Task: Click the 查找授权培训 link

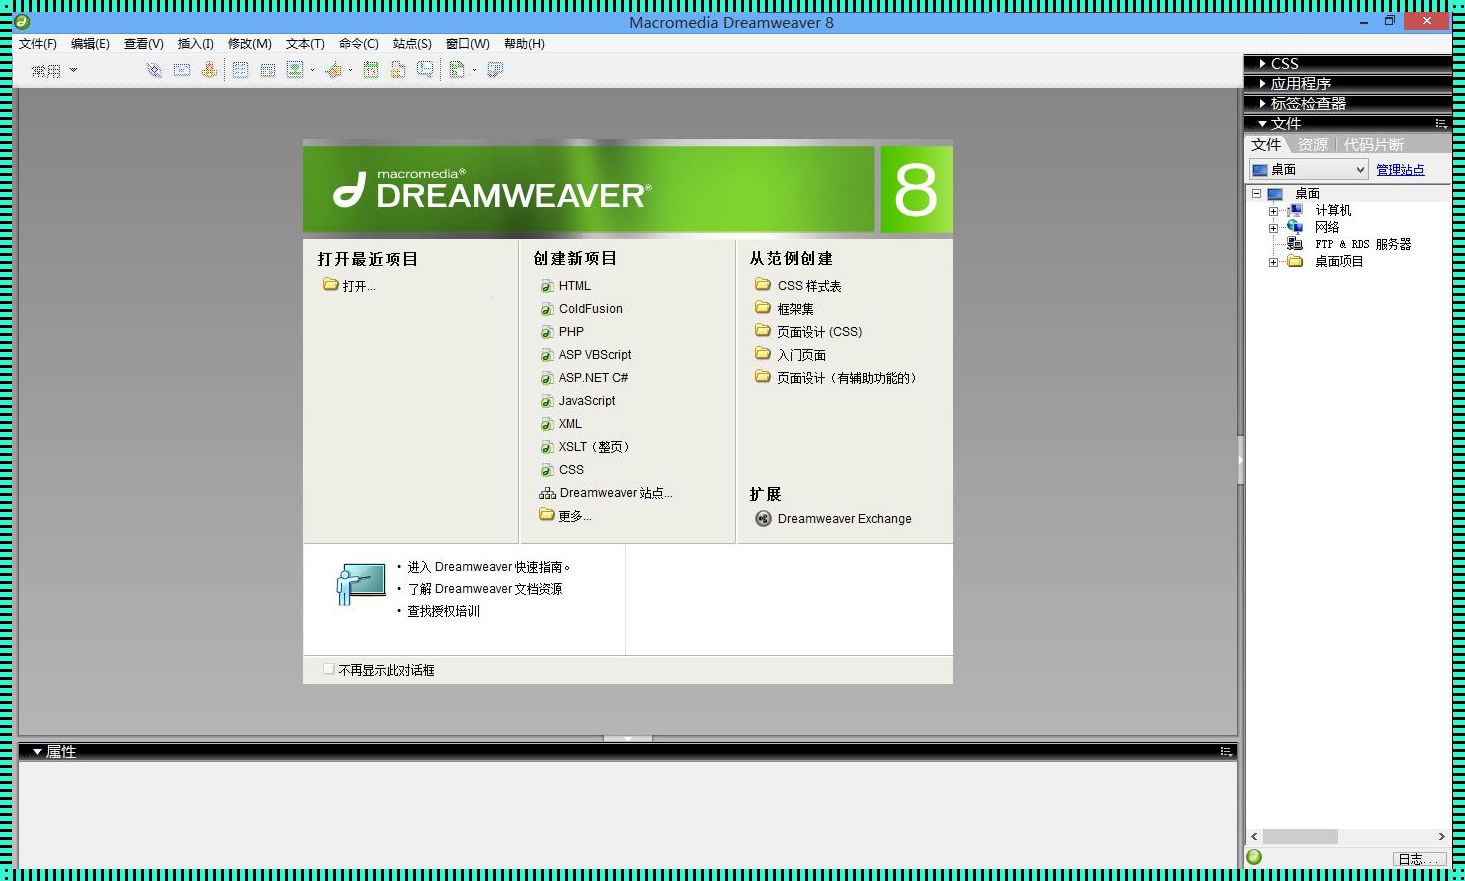Action: pos(443,611)
